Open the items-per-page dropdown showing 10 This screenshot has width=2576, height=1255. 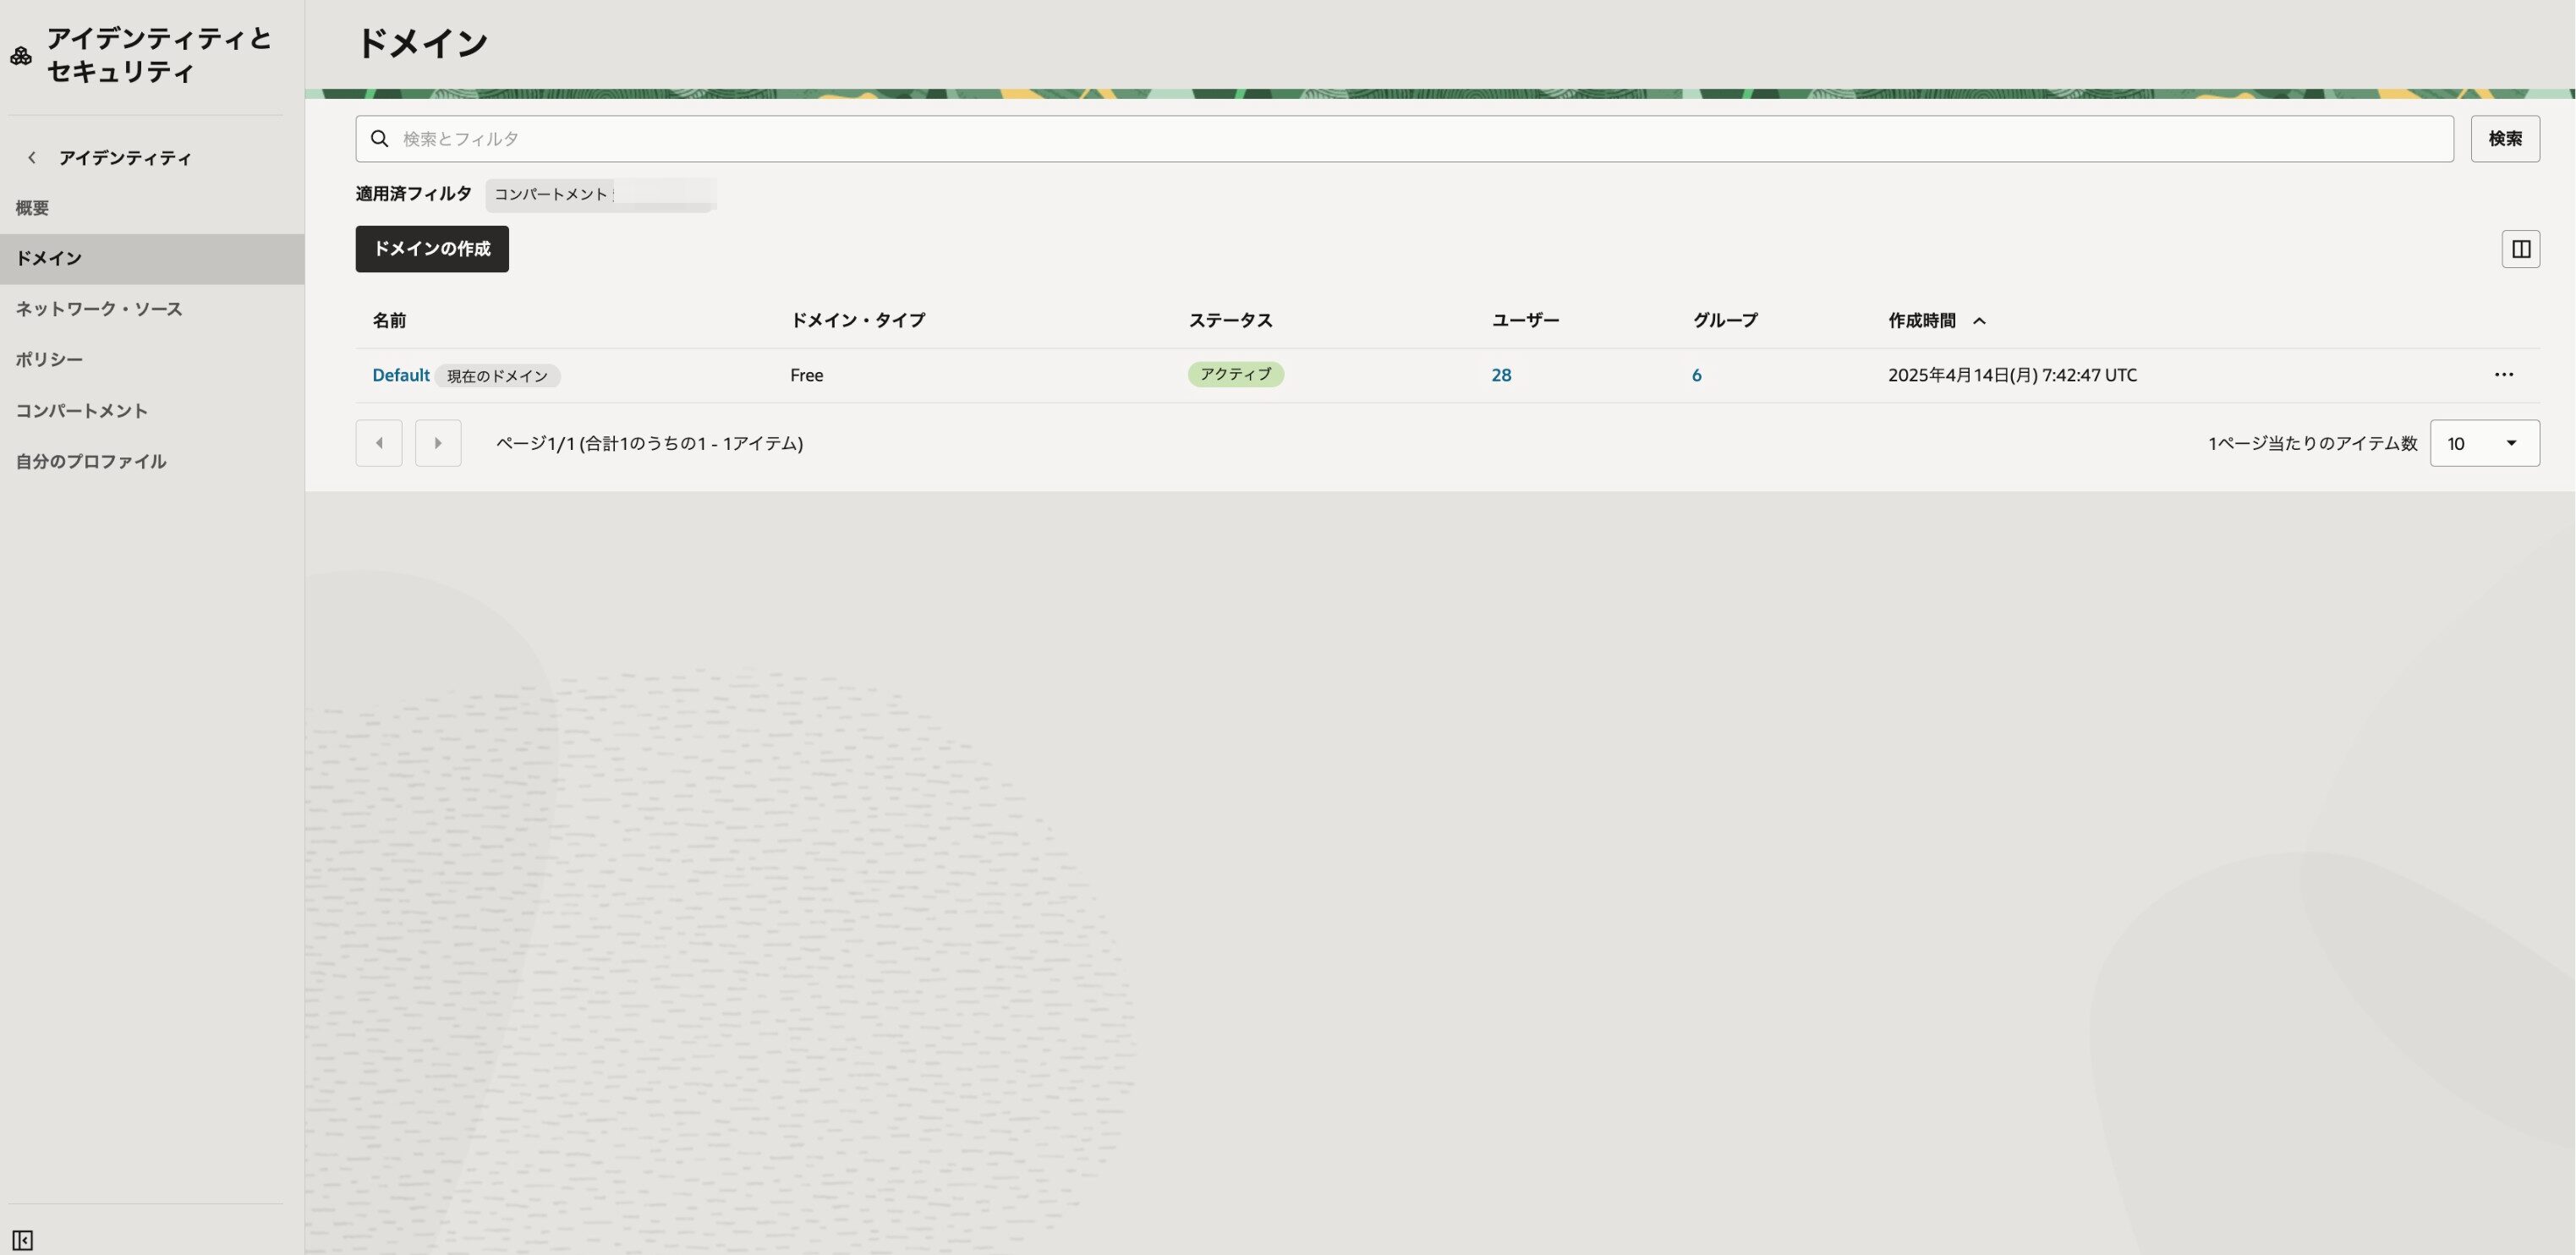click(x=2484, y=443)
